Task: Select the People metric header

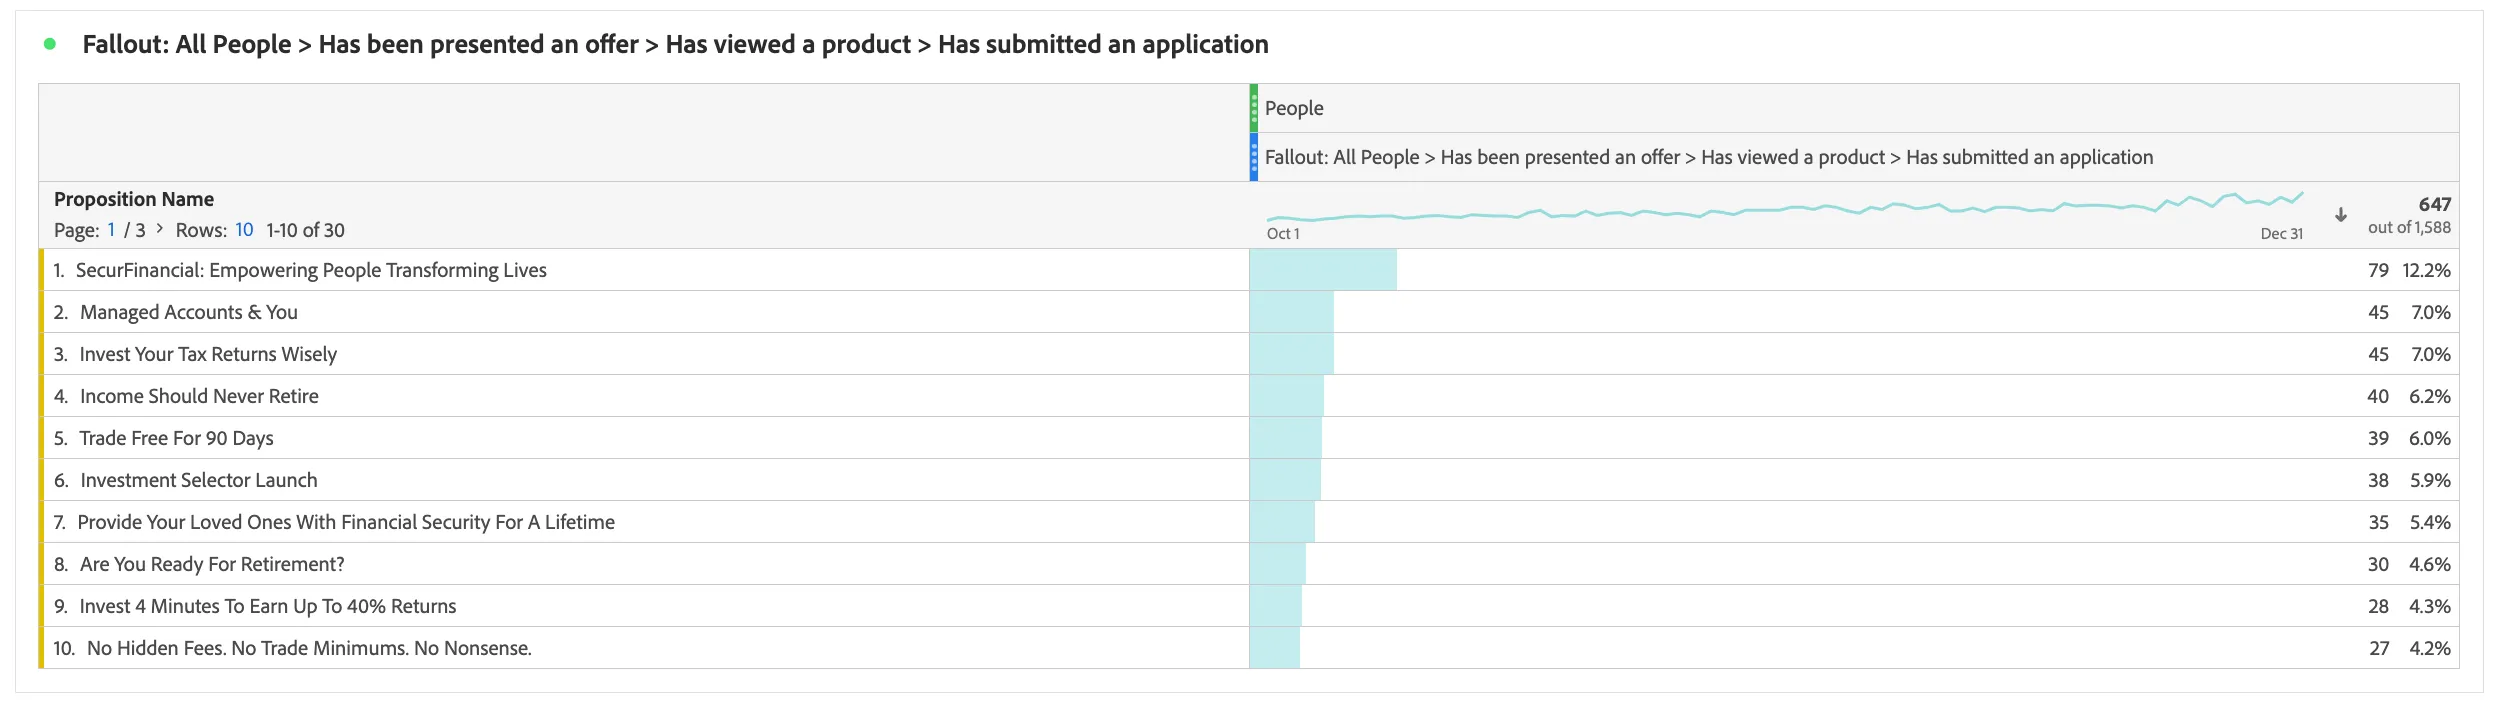Action: tap(1294, 108)
